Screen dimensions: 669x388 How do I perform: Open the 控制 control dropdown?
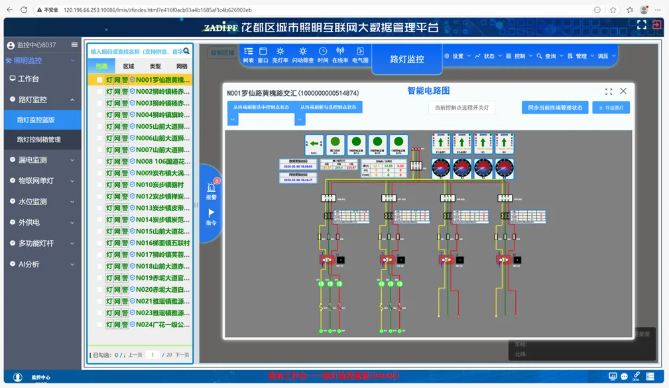[x=519, y=56]
